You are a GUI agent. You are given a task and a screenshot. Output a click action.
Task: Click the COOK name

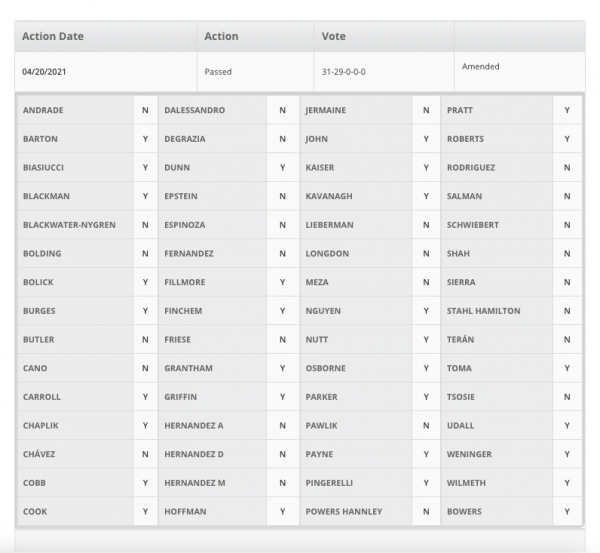pyautogui.click(x=35, y=512)
